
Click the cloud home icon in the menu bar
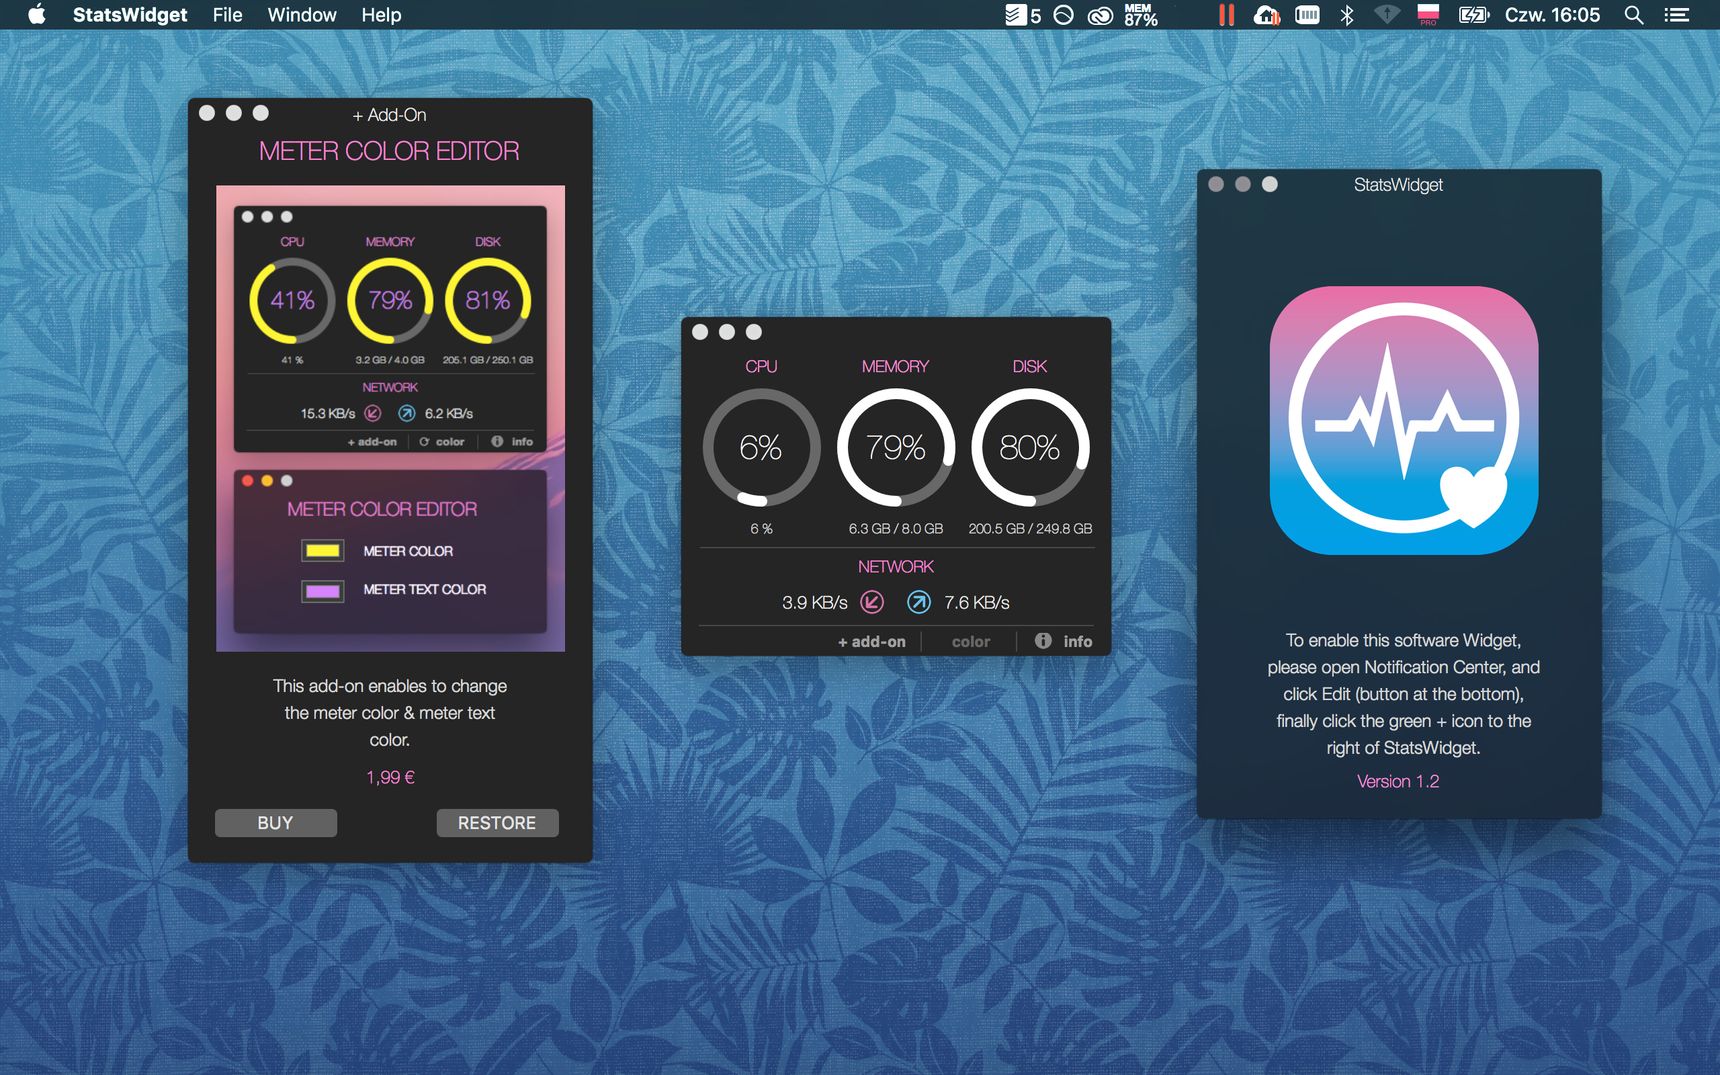[1267, 15]
